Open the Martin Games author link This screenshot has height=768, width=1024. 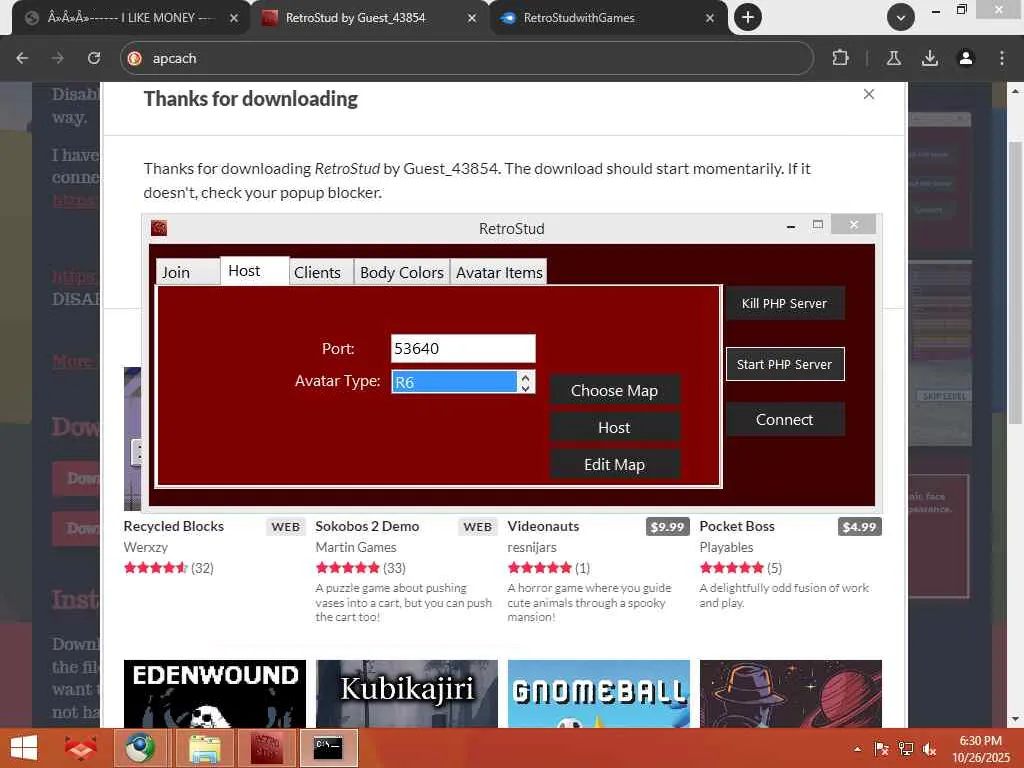coord(356,547)
